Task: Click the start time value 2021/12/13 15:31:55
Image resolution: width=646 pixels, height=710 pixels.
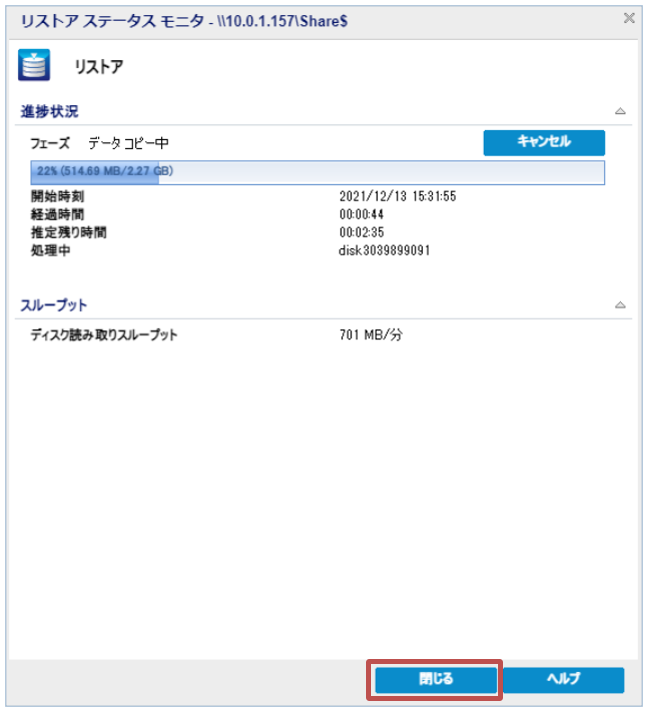Action: [397, 196]
